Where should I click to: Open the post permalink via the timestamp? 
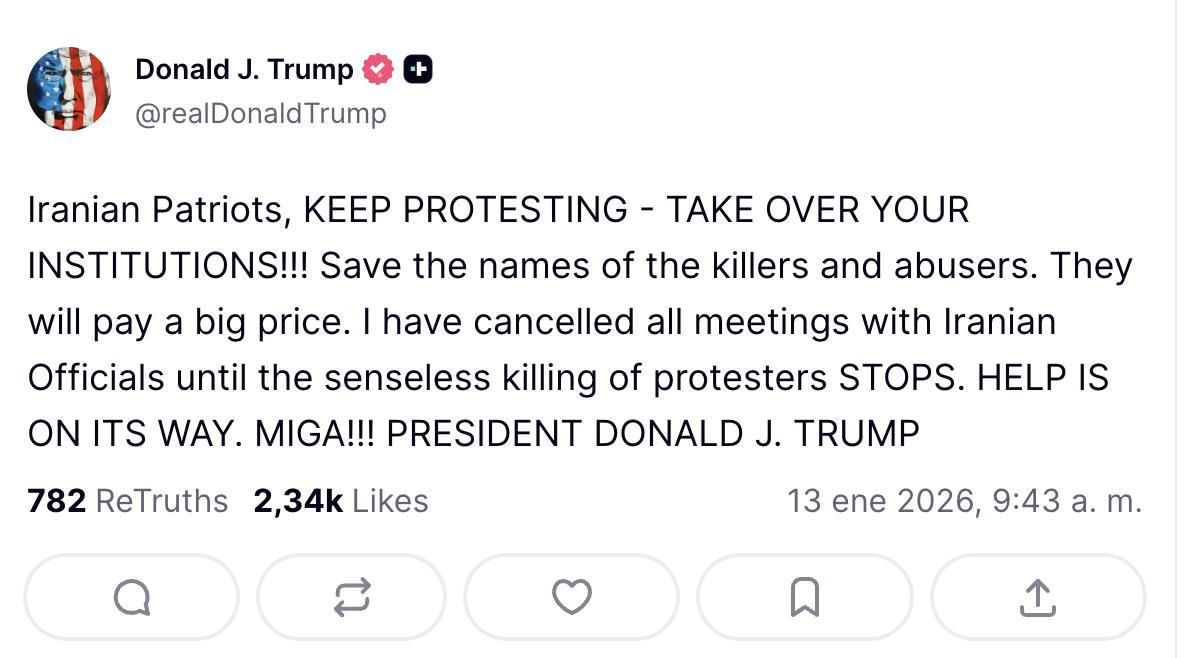(x=965, y=500)
